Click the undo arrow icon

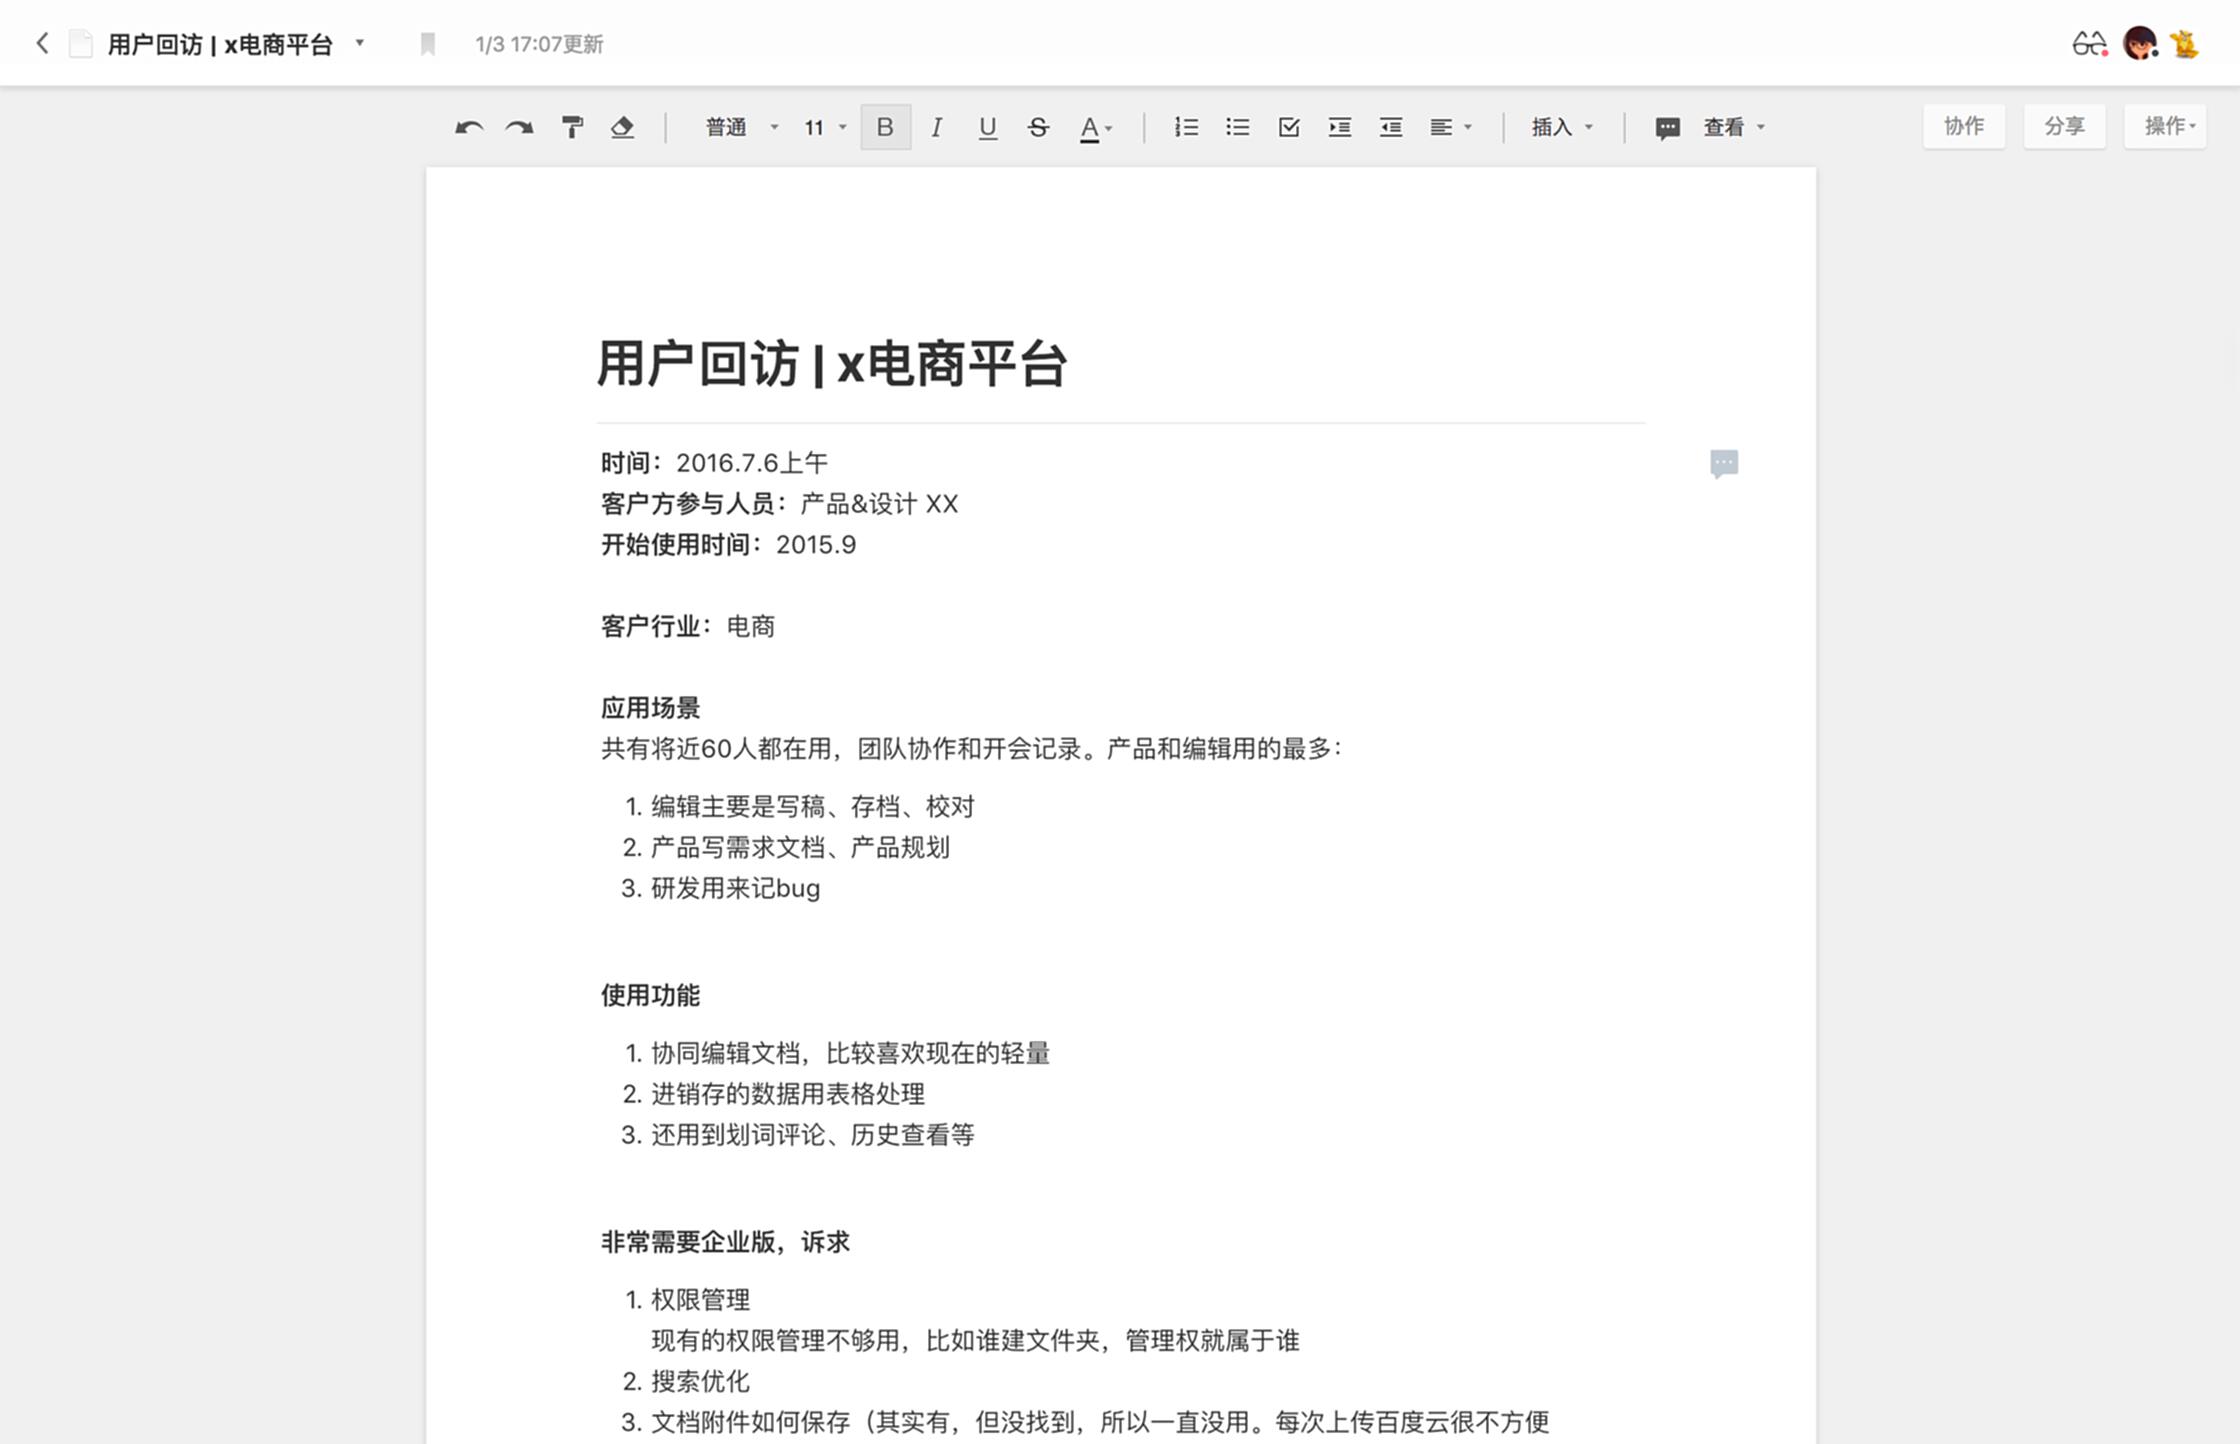tap(468, 127)
